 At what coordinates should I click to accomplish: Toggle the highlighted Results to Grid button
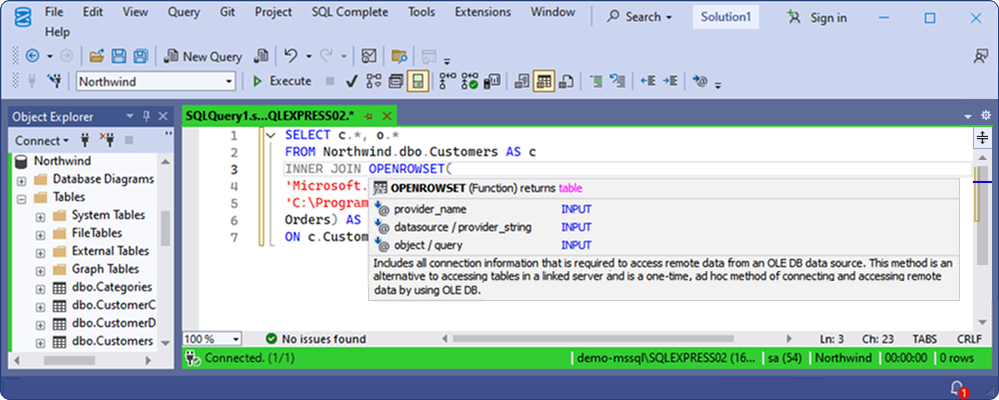point(543,81)
